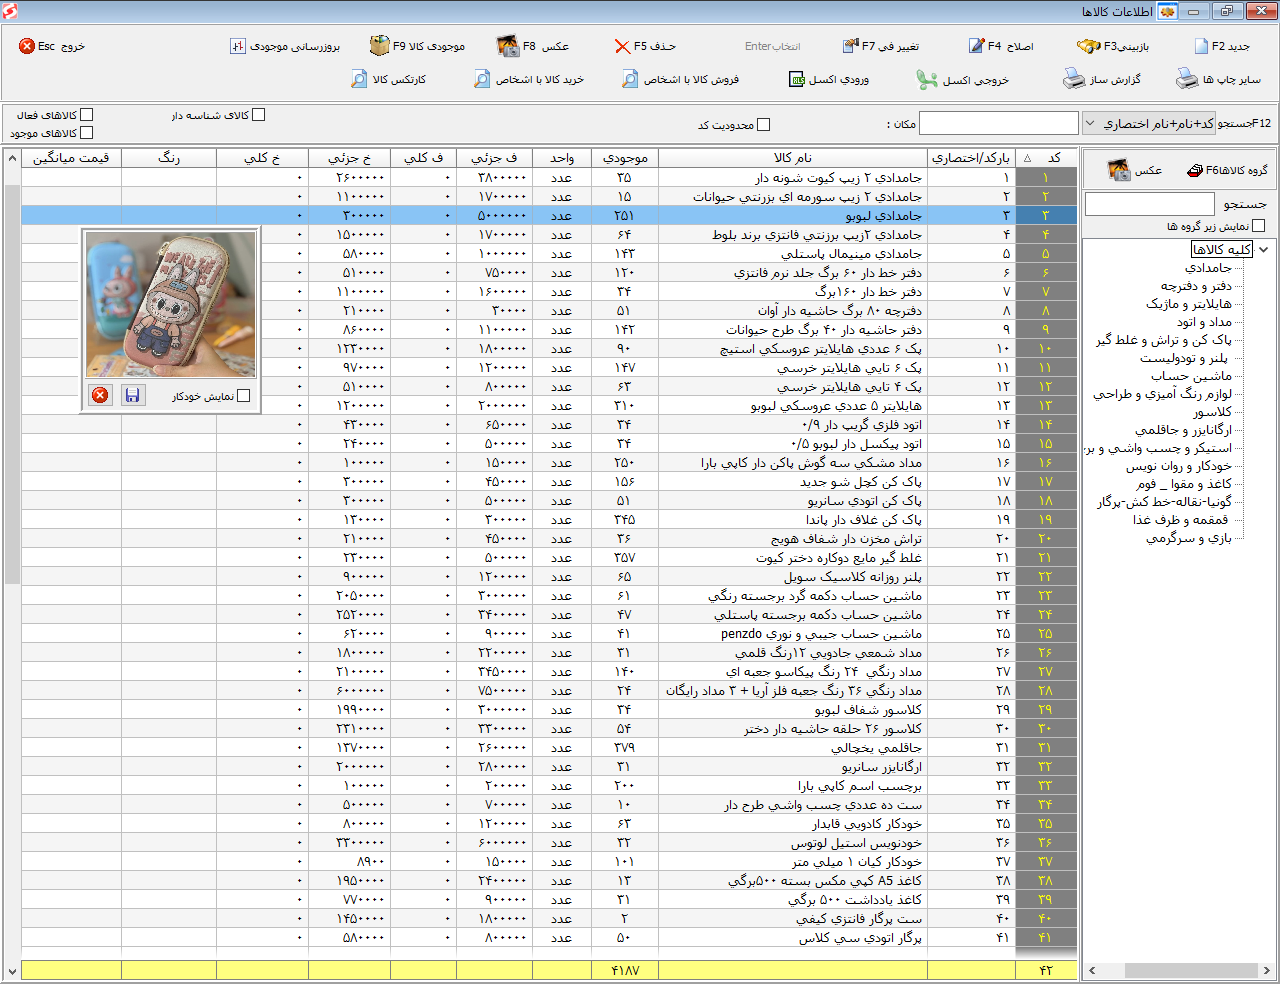Toggle کالاهای فعال checkbox

86,115
